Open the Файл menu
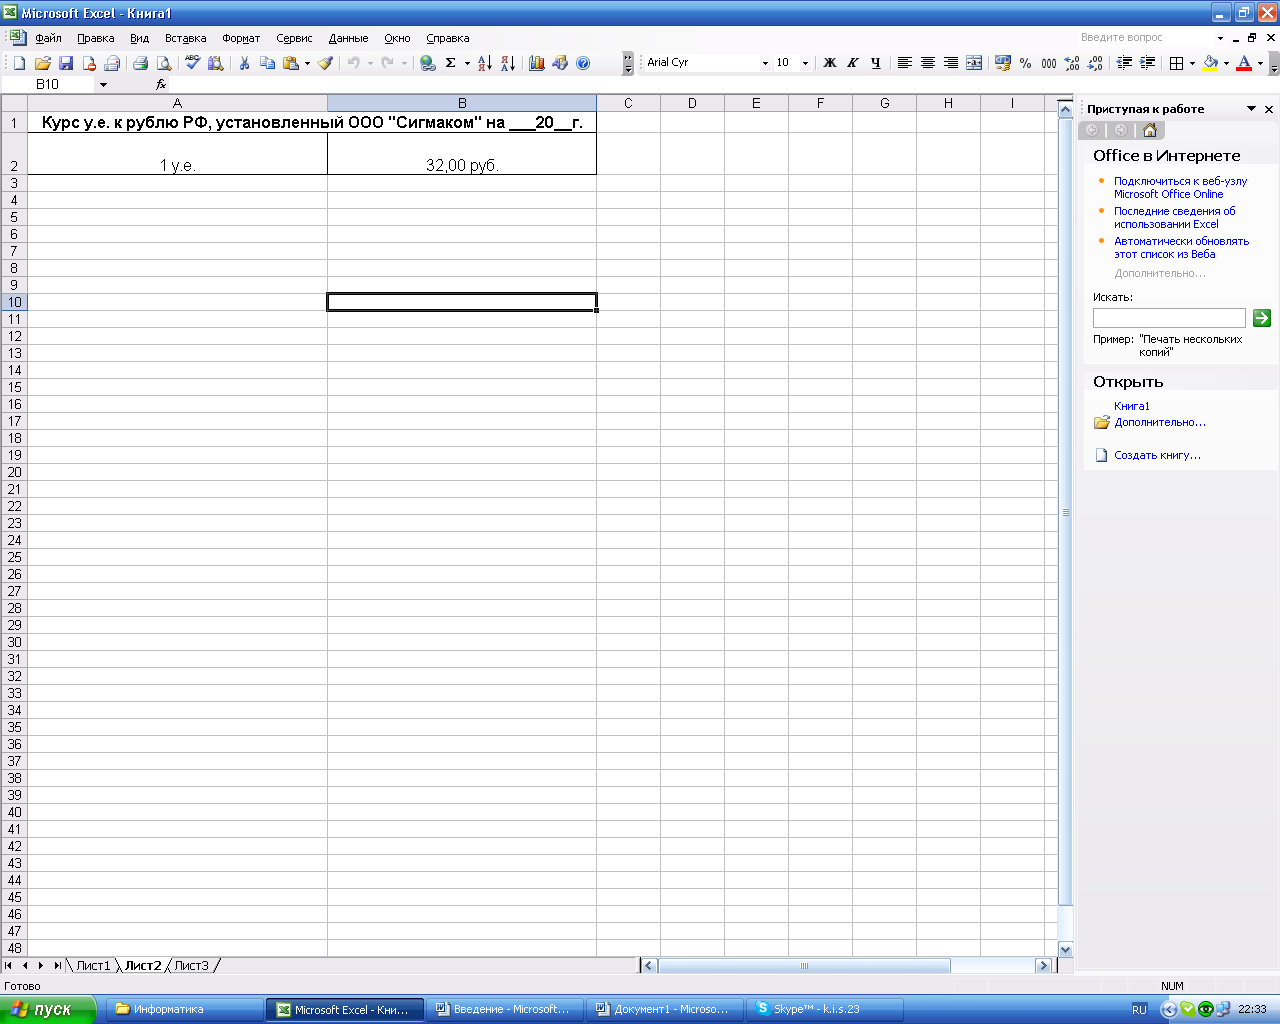The height and width of the screenshot is (1024, 1280). 48,38
